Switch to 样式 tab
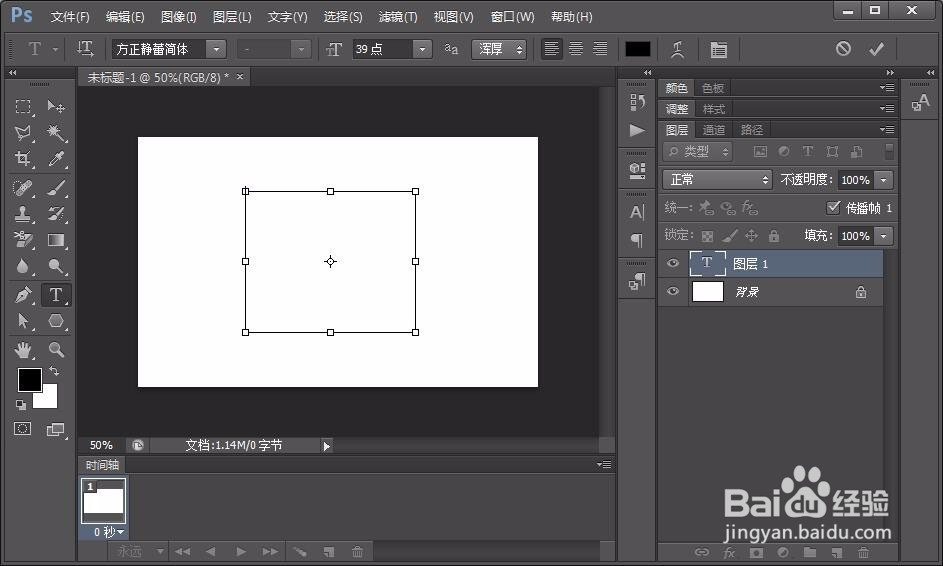This screenshot has width=943, height=566. click(714, 109)
